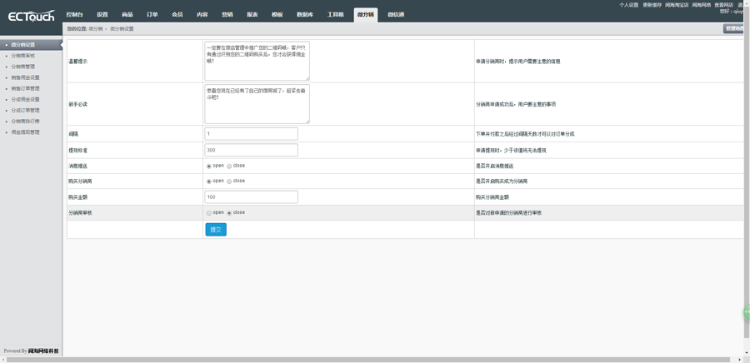Open the 内容 top menu
750x363 pixels.
pyautogui.click(x=202, y=15)
